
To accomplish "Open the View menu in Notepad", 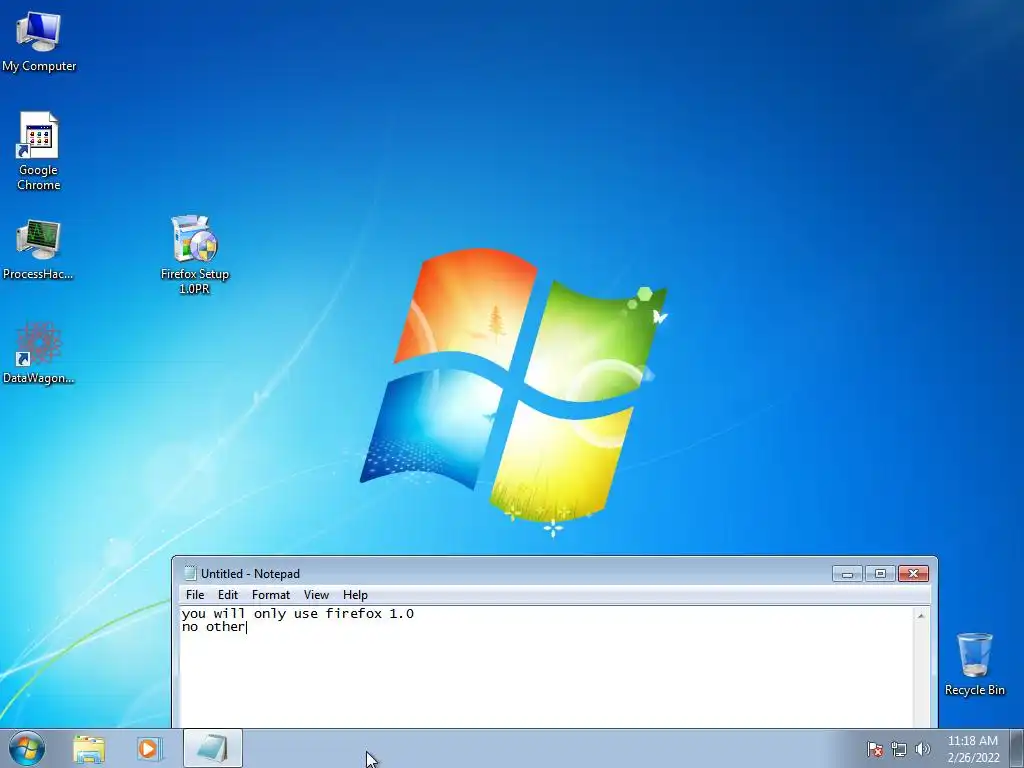I will [316, 594].
